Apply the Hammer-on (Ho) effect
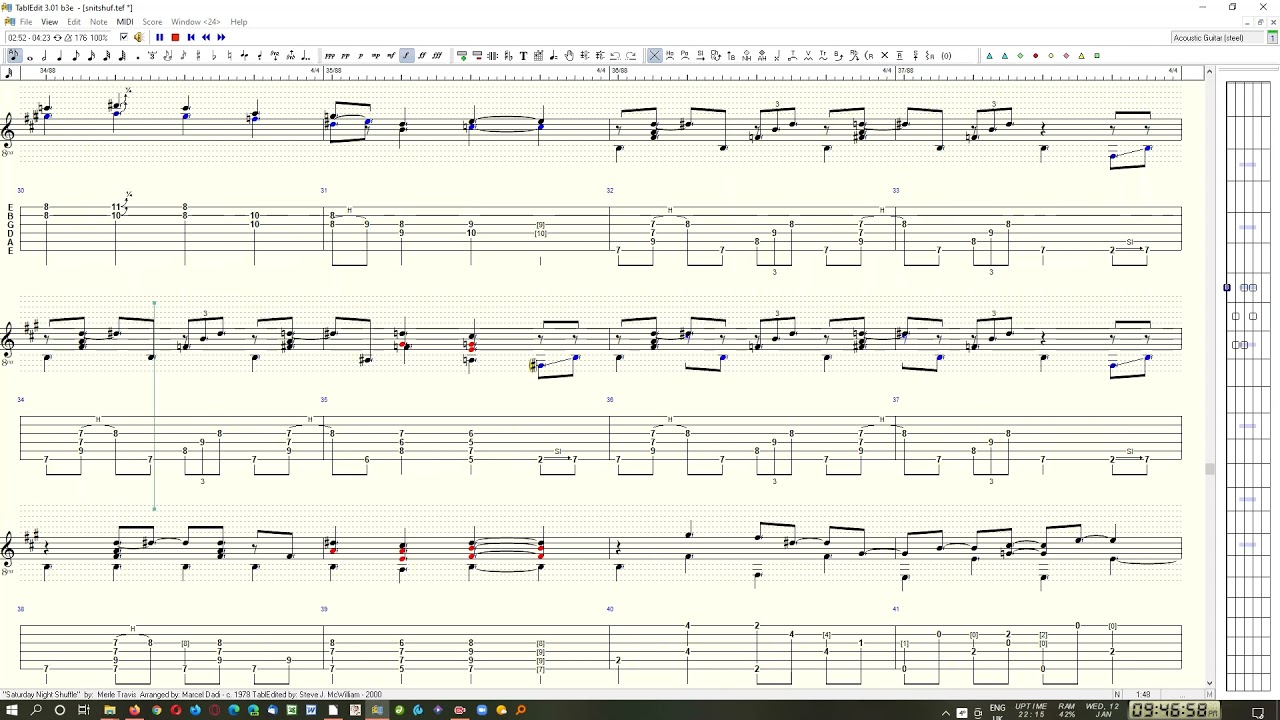Image resolution: width=1280 pixels, height=720 pixels. (670, 56)
